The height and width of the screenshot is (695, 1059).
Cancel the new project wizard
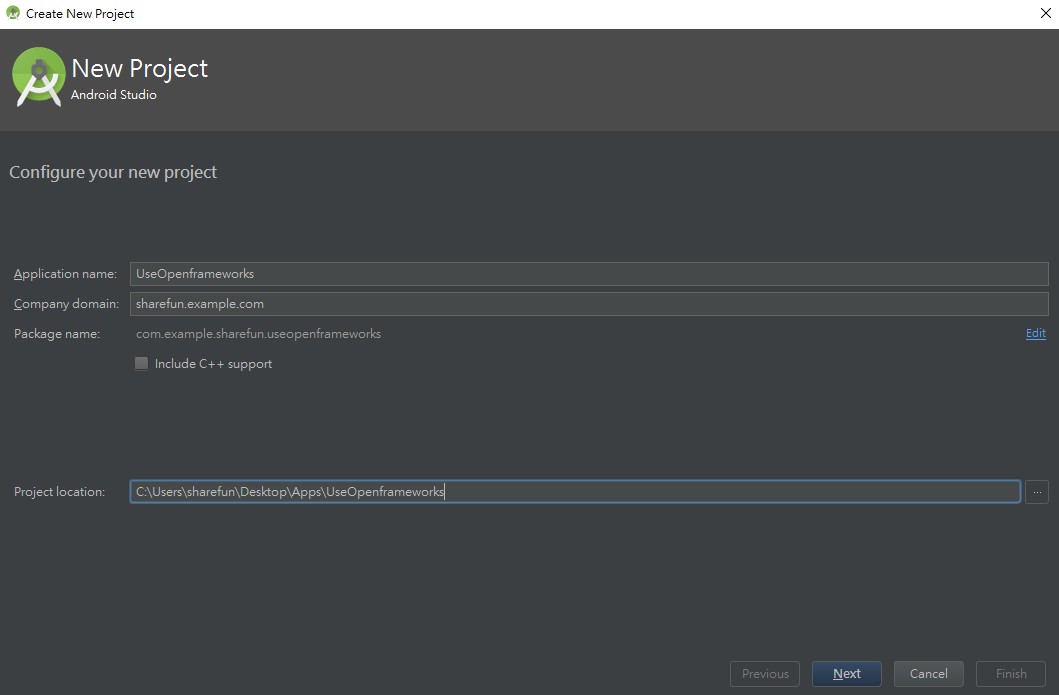pos(928,674)
